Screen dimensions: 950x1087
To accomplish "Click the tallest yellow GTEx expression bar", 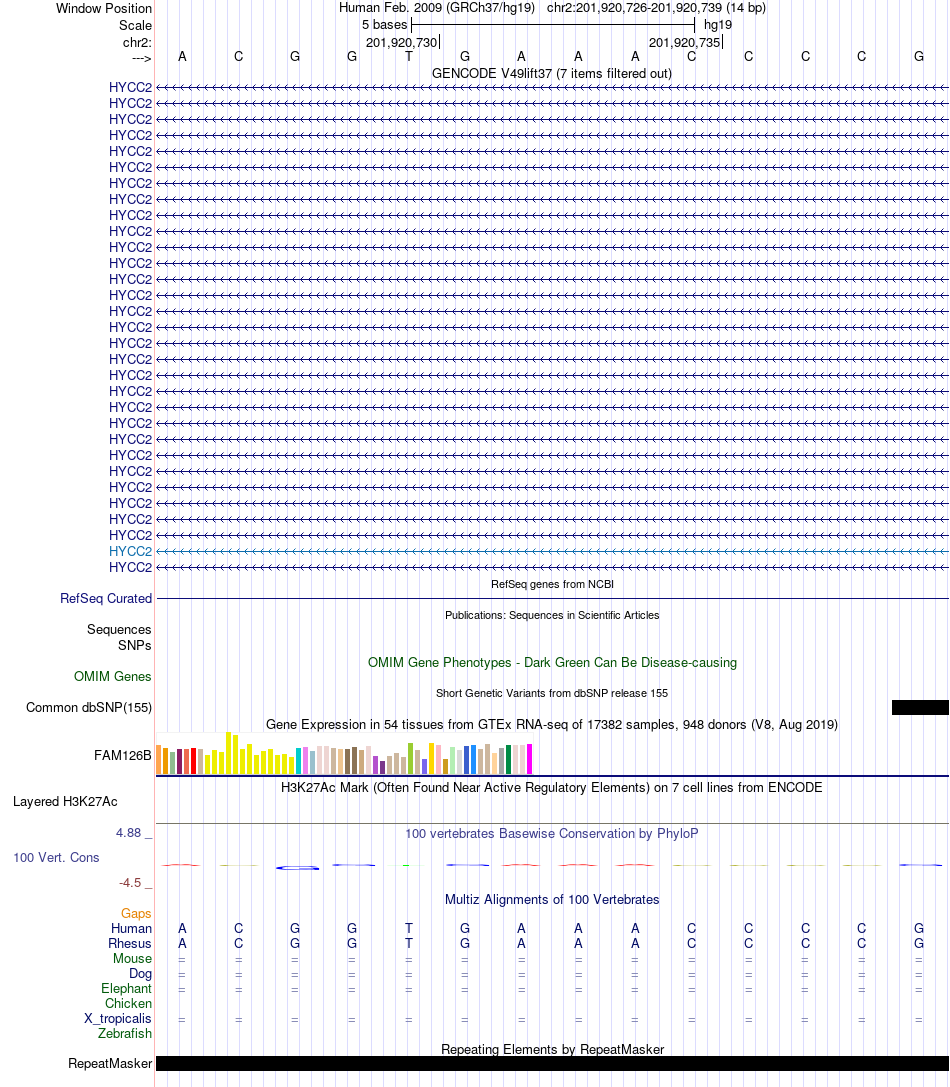I will pyautogui.click(x=229, y=753).
